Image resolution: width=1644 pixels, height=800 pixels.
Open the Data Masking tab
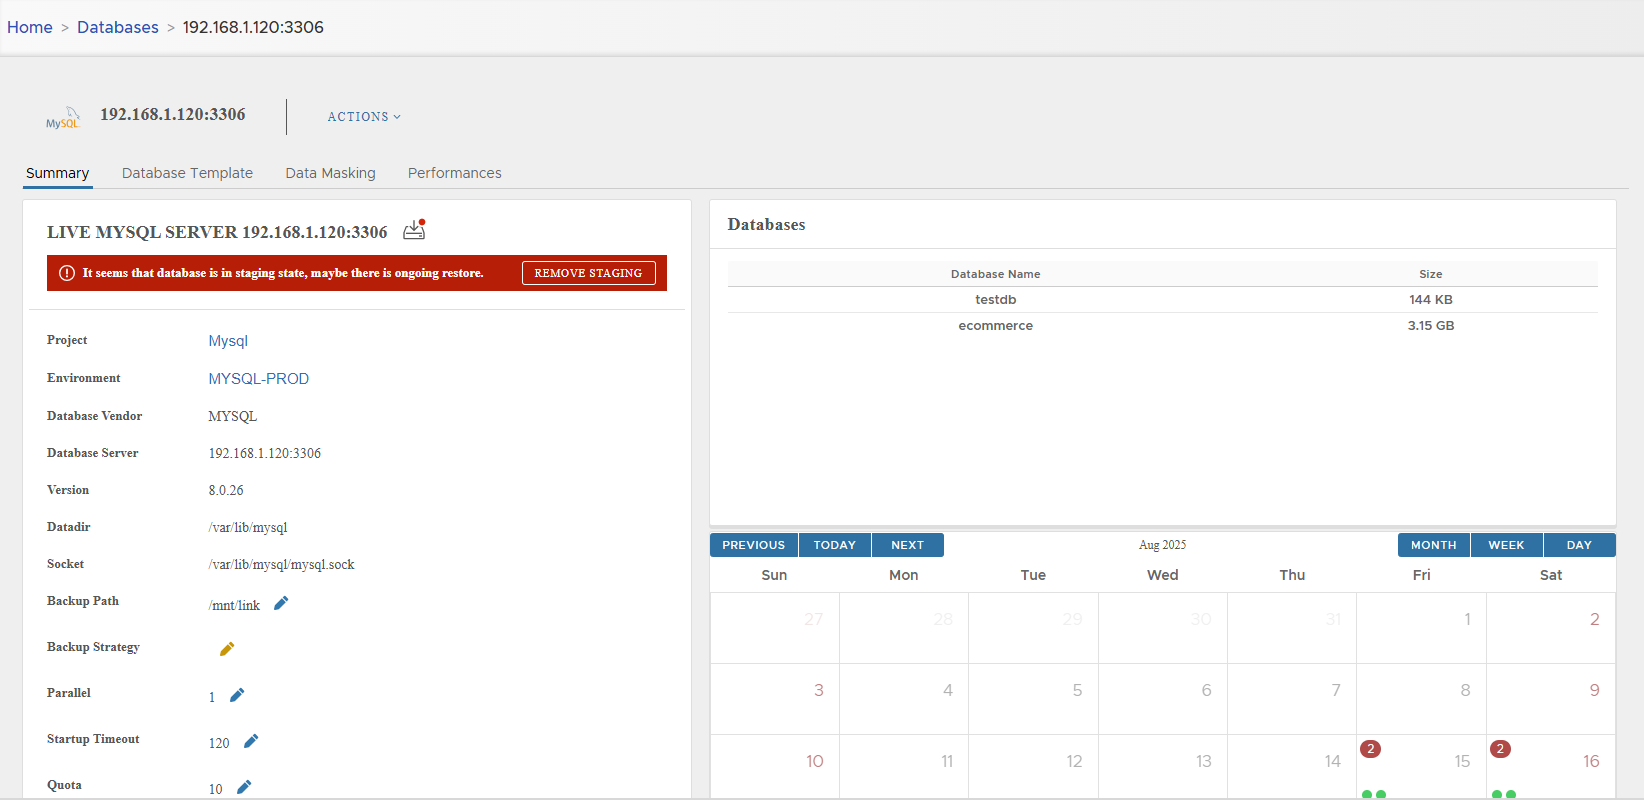coord(330,173)
